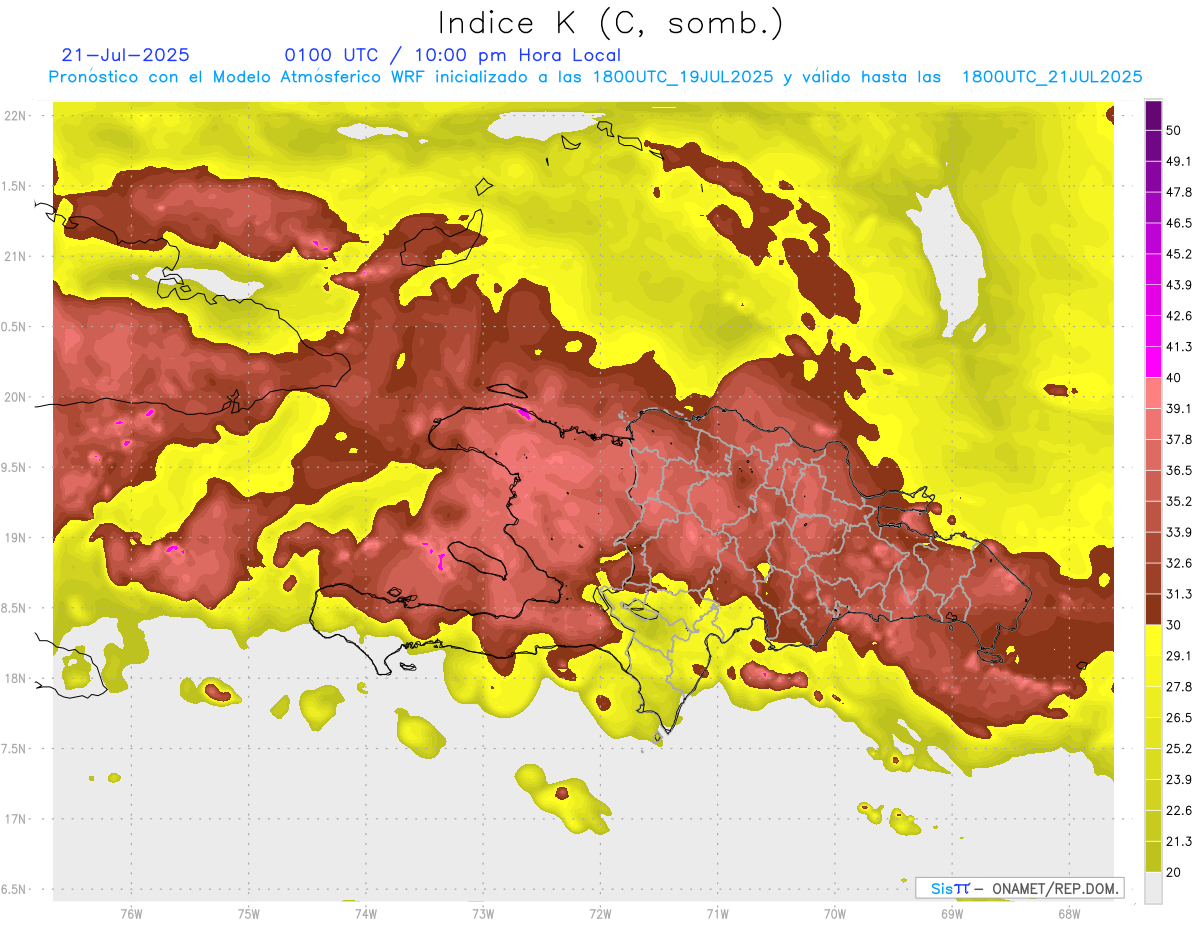Click the legend value '42.6'
The width and height of the screenshot is (1200, 927).
(x=1179, y=316)
